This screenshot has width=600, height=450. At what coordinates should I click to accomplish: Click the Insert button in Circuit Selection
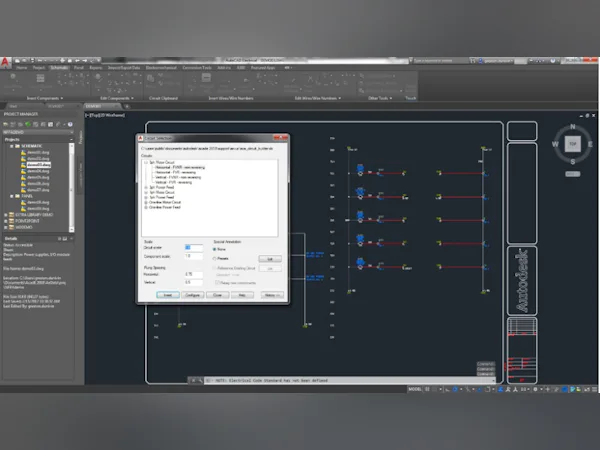[168, 295]
